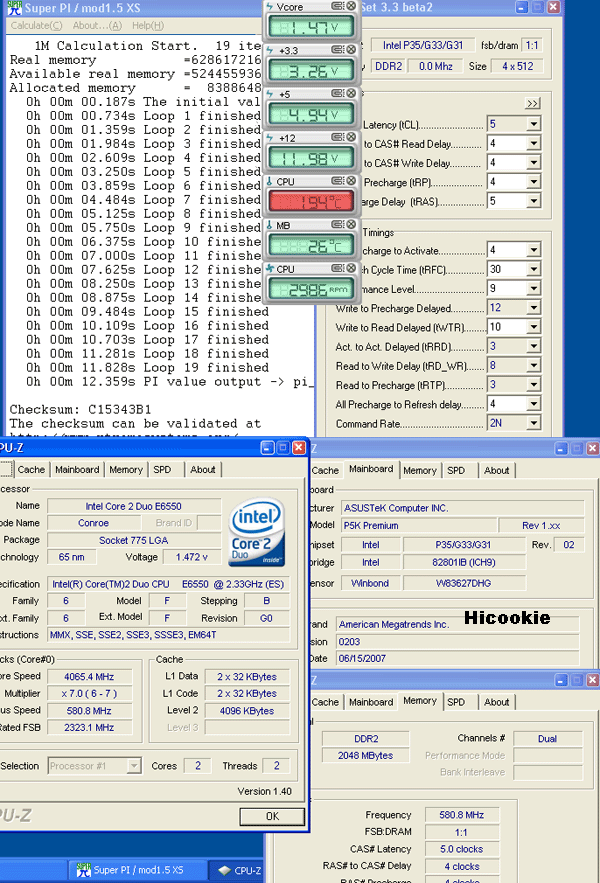Expand the Command Rate dropdown
Viewport: 600px width, 883px height.
(533, 423)
